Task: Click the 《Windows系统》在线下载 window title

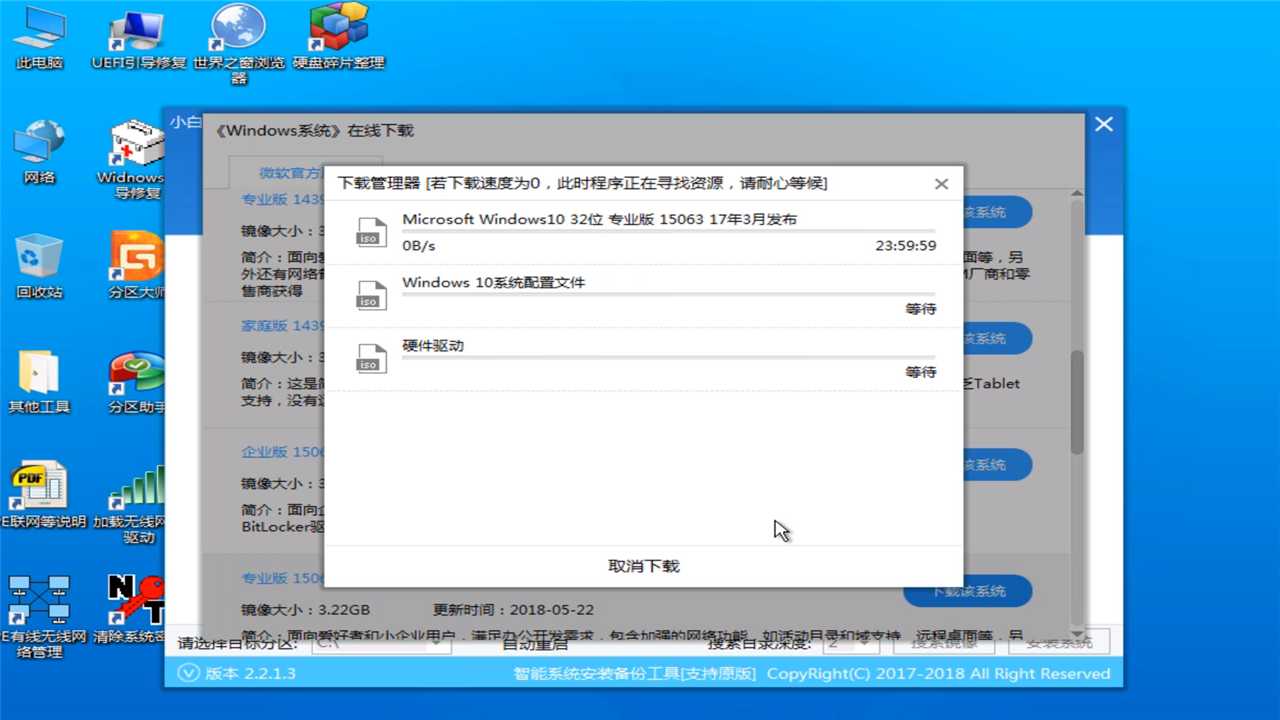Action: point(314,131)
